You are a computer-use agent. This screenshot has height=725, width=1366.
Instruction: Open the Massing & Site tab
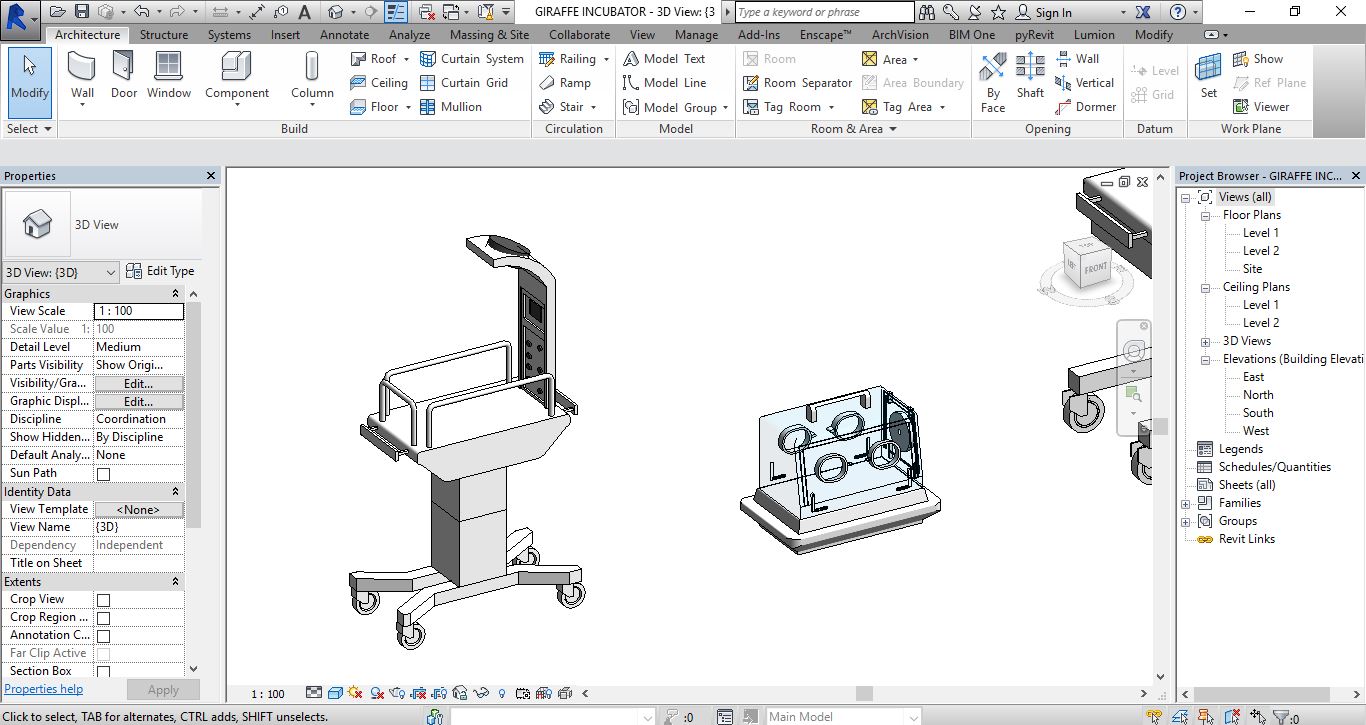point(489,34)
